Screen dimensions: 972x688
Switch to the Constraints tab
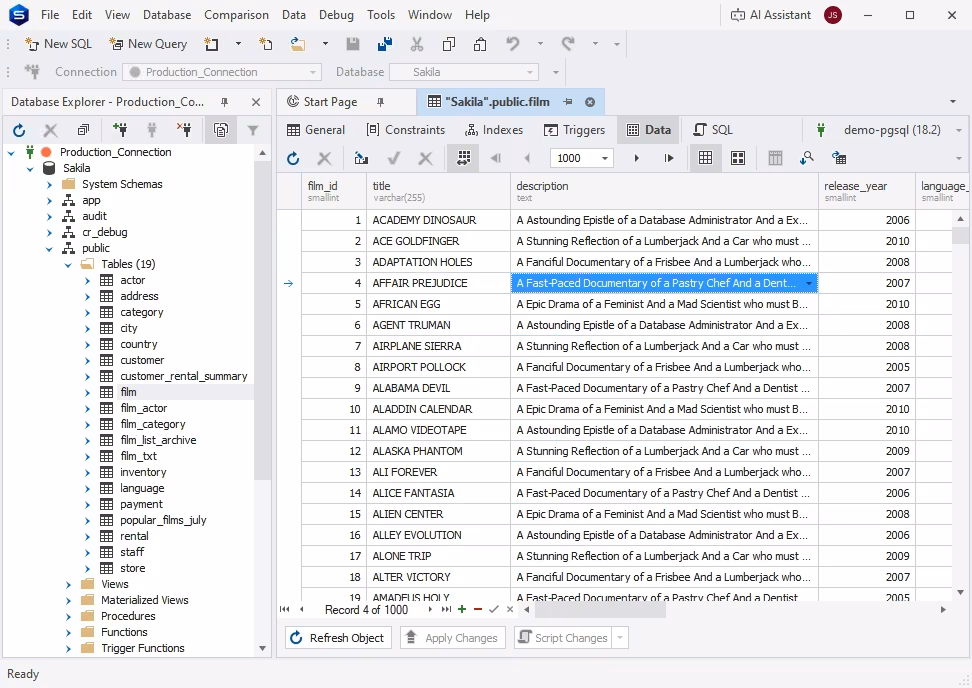406,130
